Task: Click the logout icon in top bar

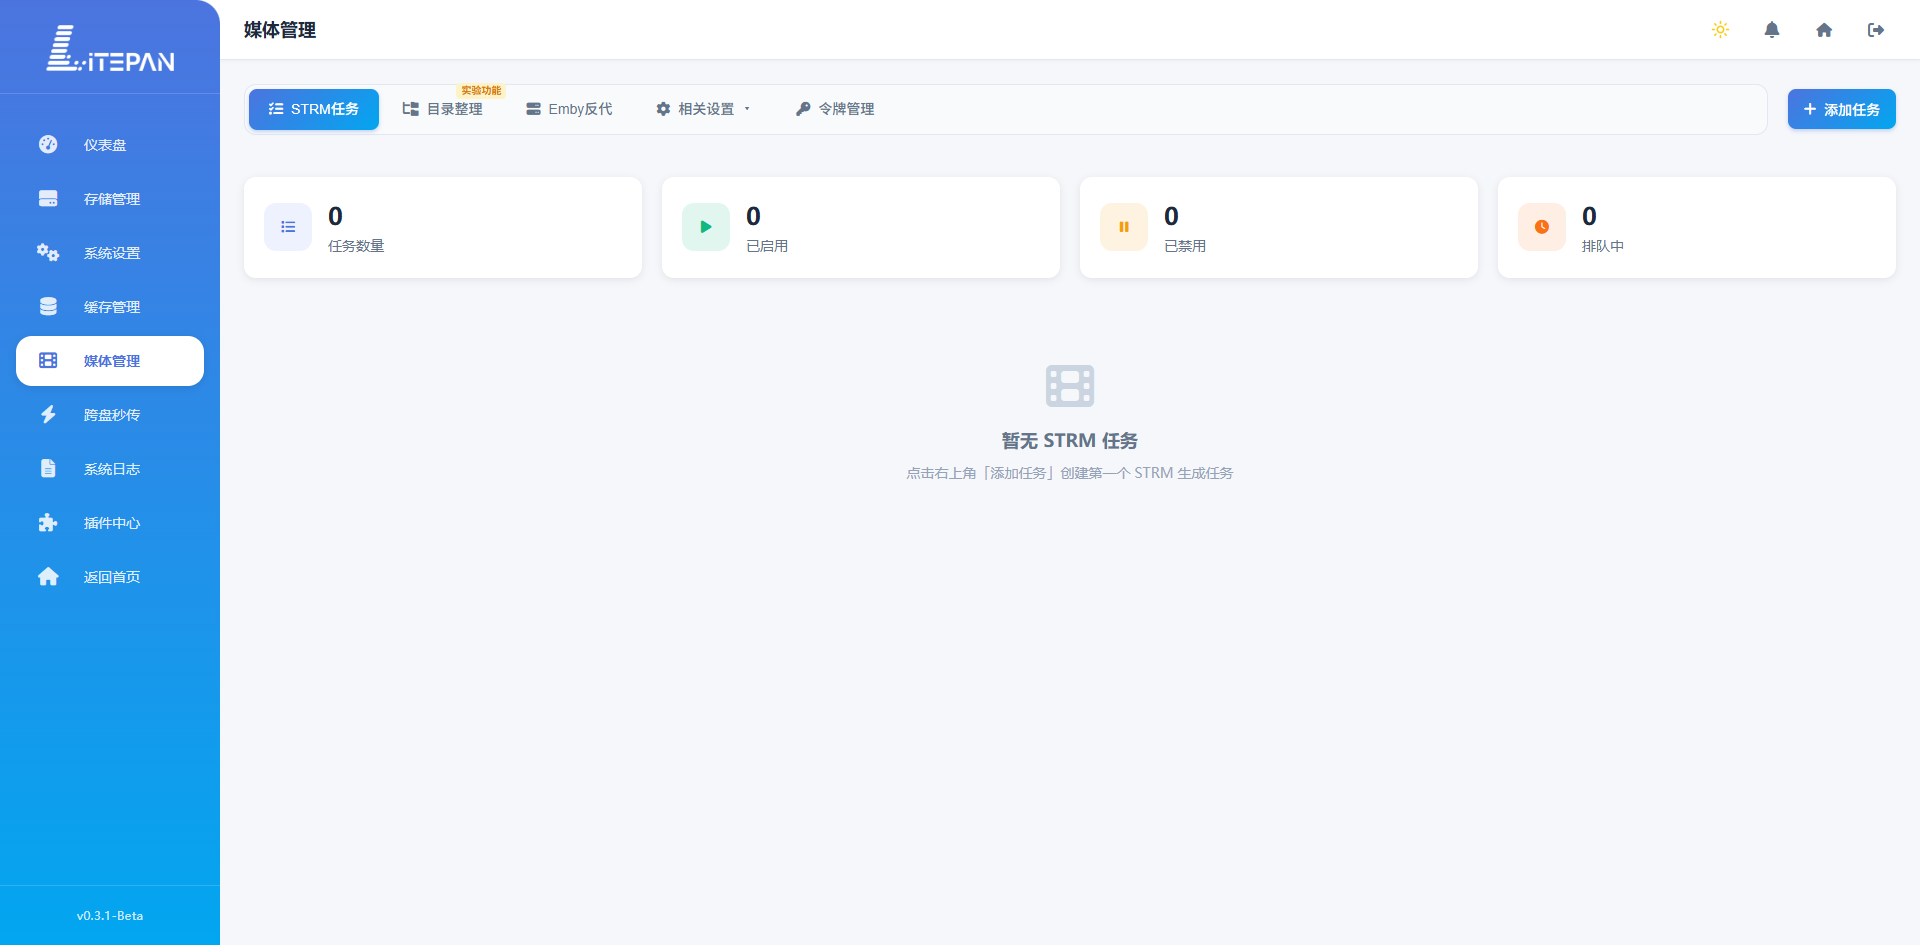Action: (1876, 30)
